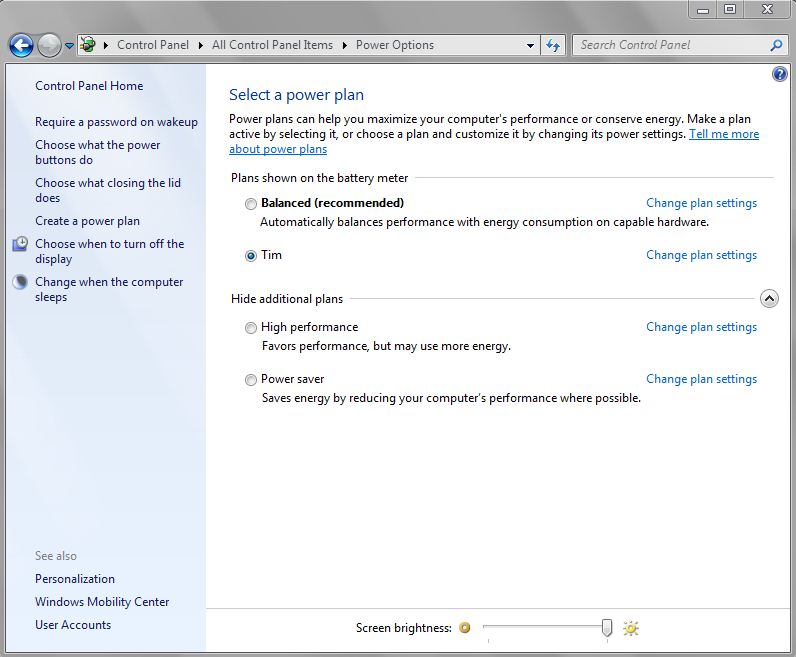Click the greyed Forward arrow button

click(x=49, y=46)
